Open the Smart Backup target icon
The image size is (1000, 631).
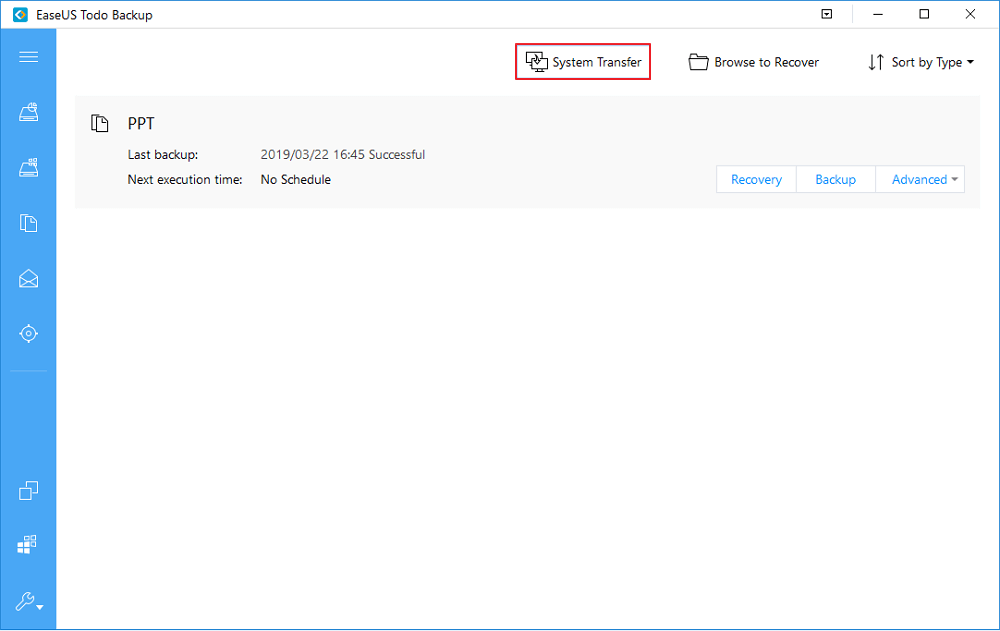point(28,333)
